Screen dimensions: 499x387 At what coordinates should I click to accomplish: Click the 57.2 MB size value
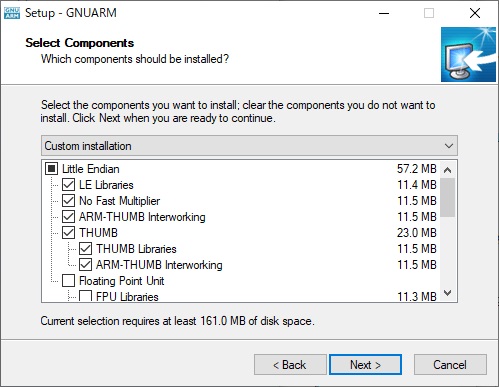click(x=417, y=169)
